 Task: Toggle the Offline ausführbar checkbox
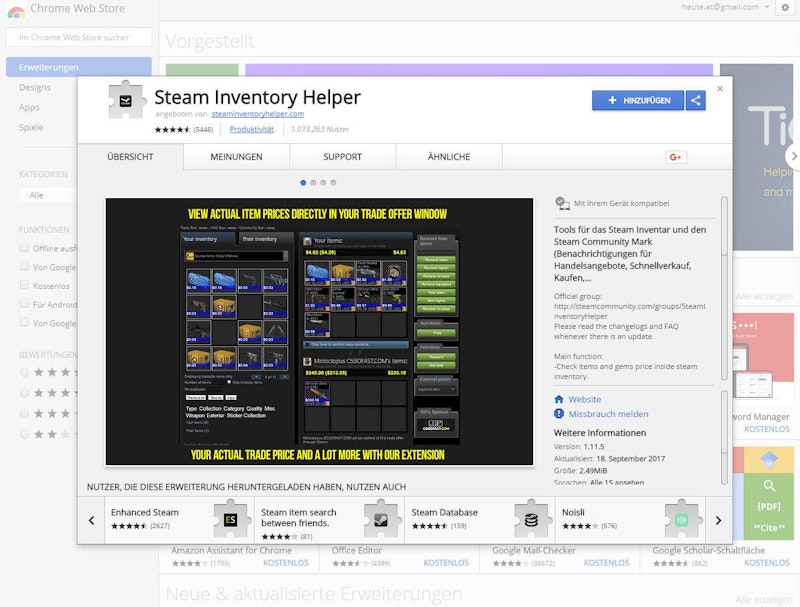point(25,248)
